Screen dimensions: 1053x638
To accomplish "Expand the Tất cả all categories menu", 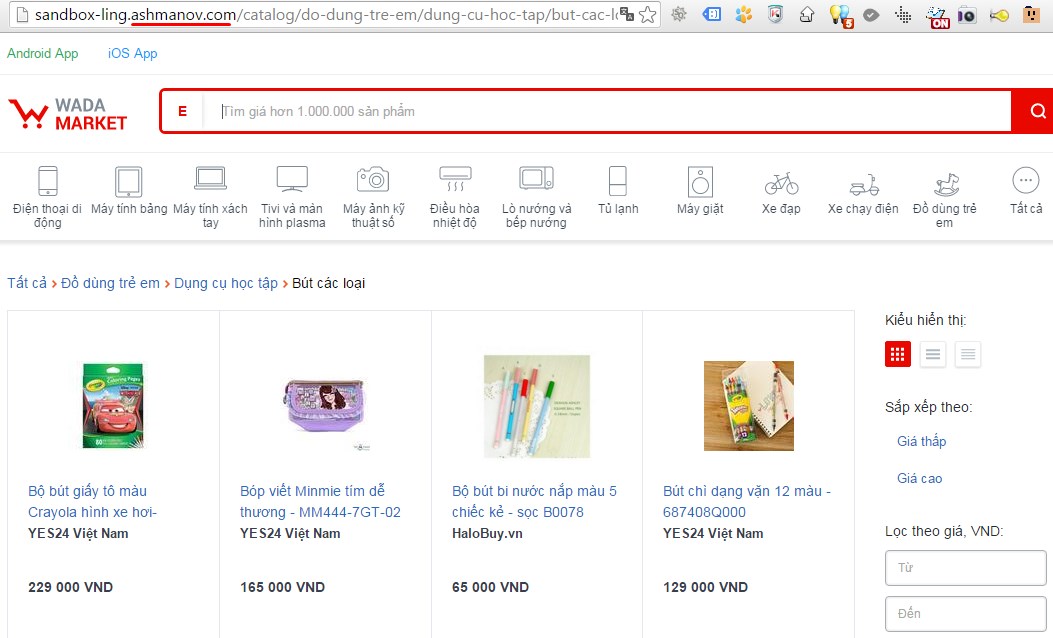I will [x=1025, y=181].
